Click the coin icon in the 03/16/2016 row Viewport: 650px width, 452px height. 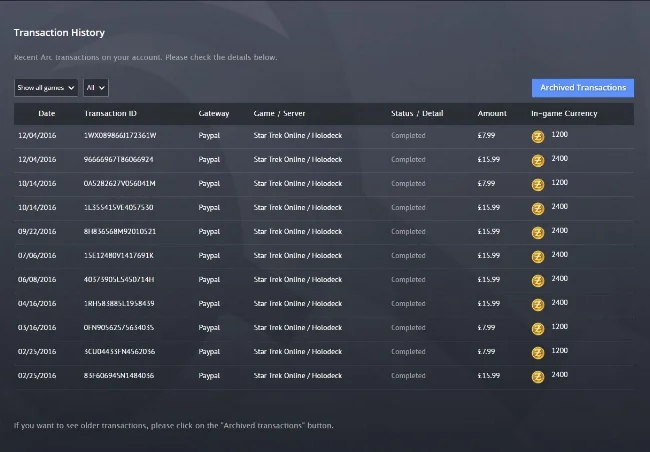(x=538, y=329)
